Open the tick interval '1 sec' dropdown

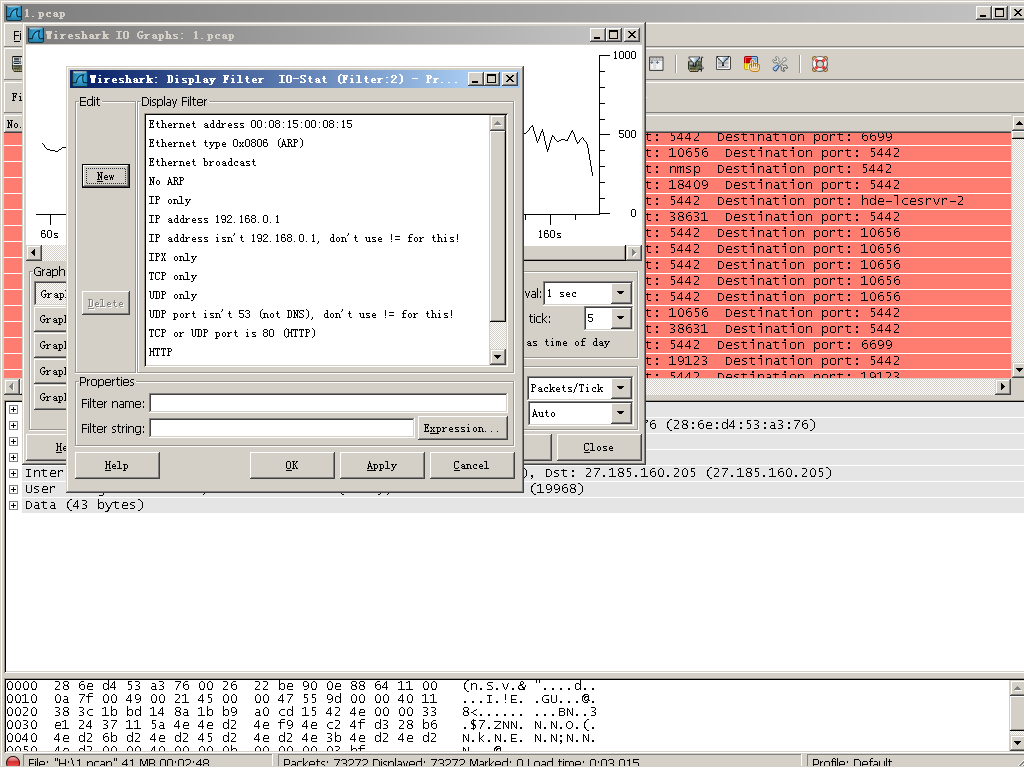[x=620, y=293]
